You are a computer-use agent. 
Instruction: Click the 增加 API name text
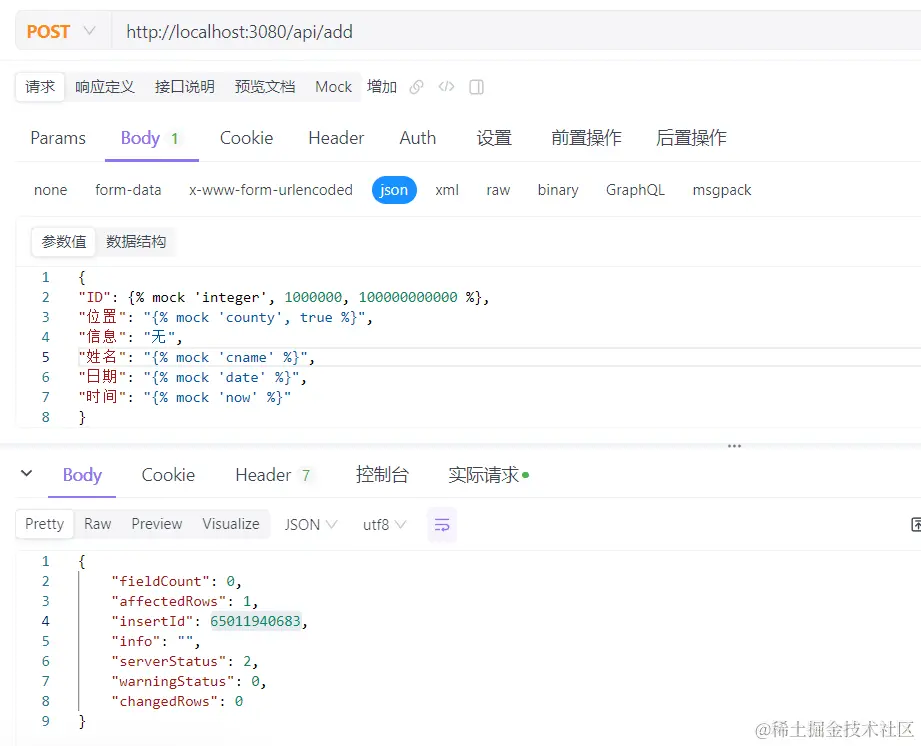click(382, 87)
